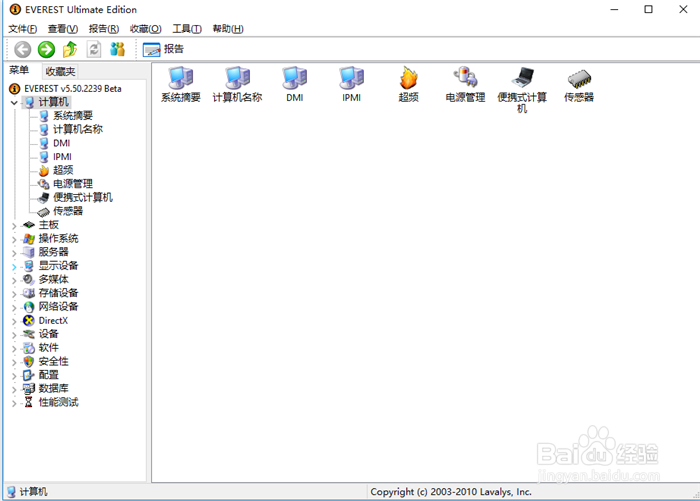
Task: Expand the 服务器 tree node
Action: pos(14,253)
